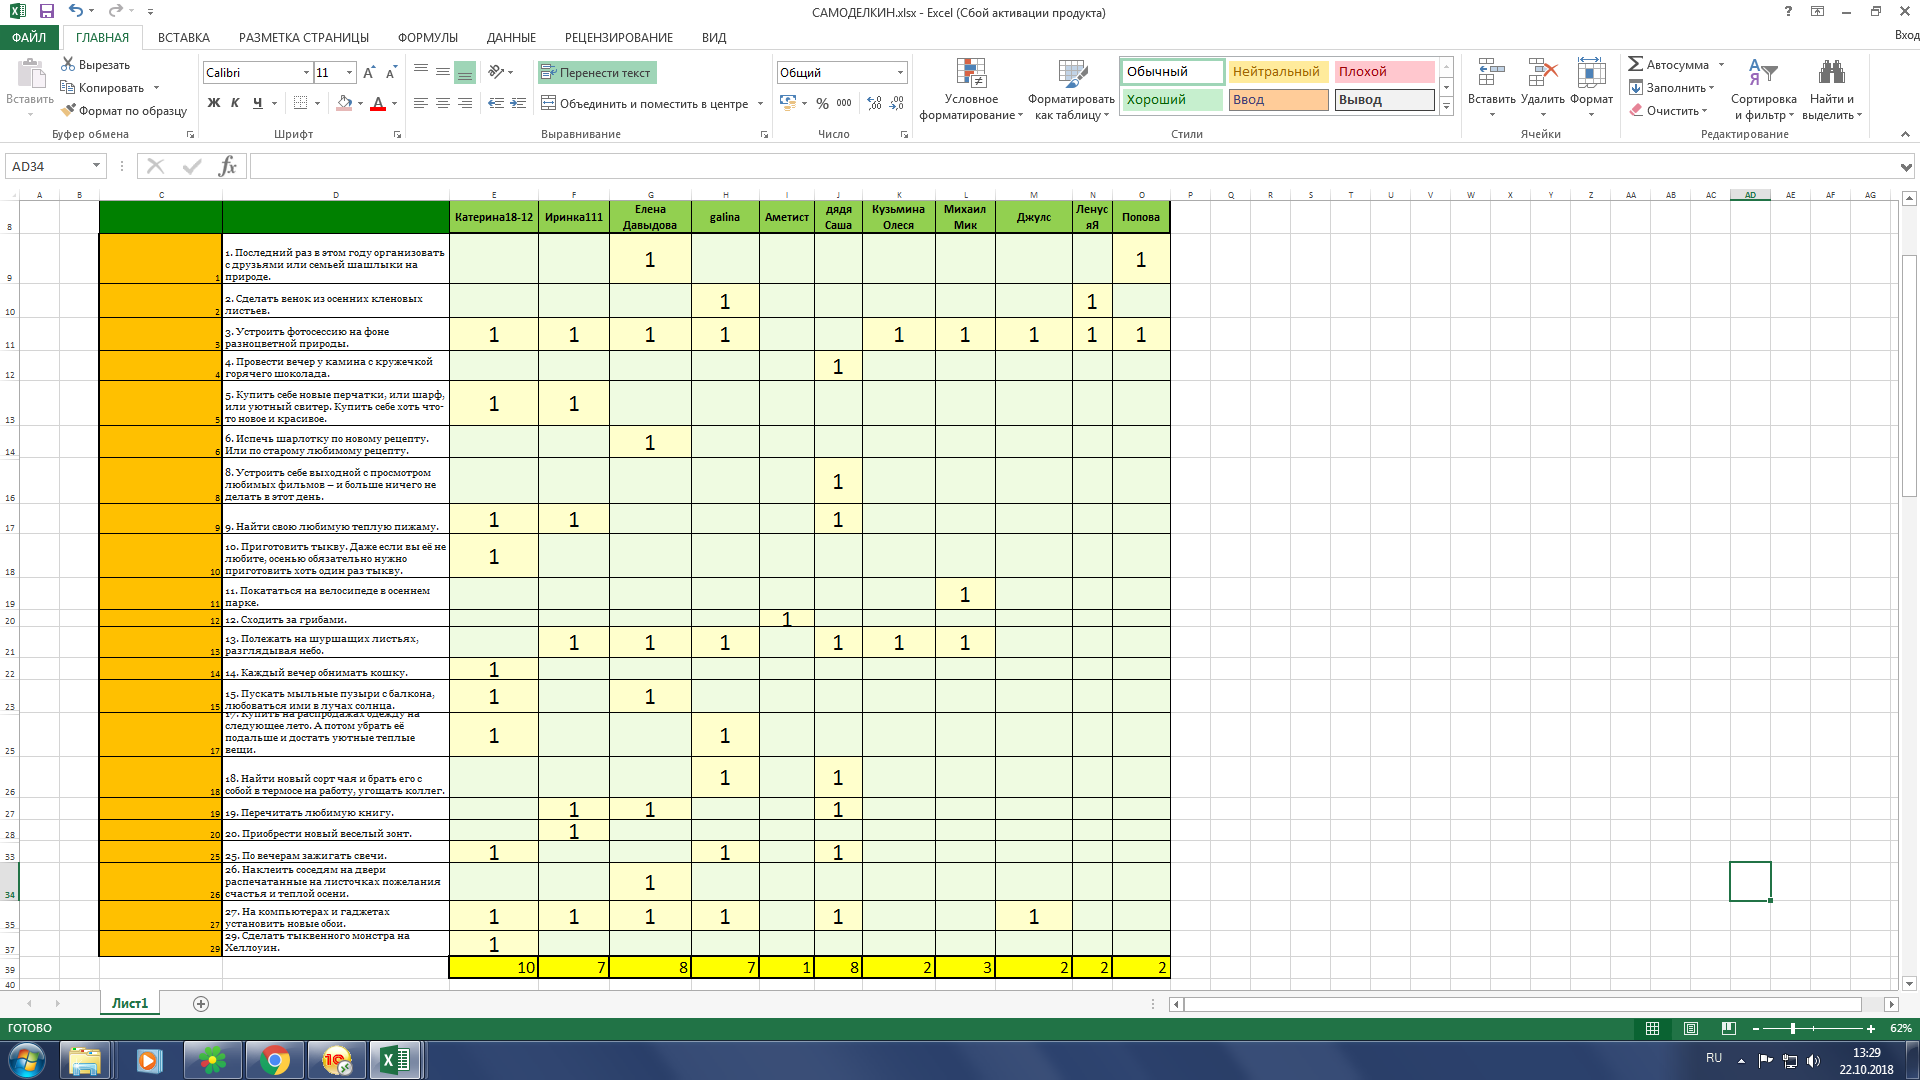
Task: Click the zoom in plus button
Action: click(x=1871, y=1028)
